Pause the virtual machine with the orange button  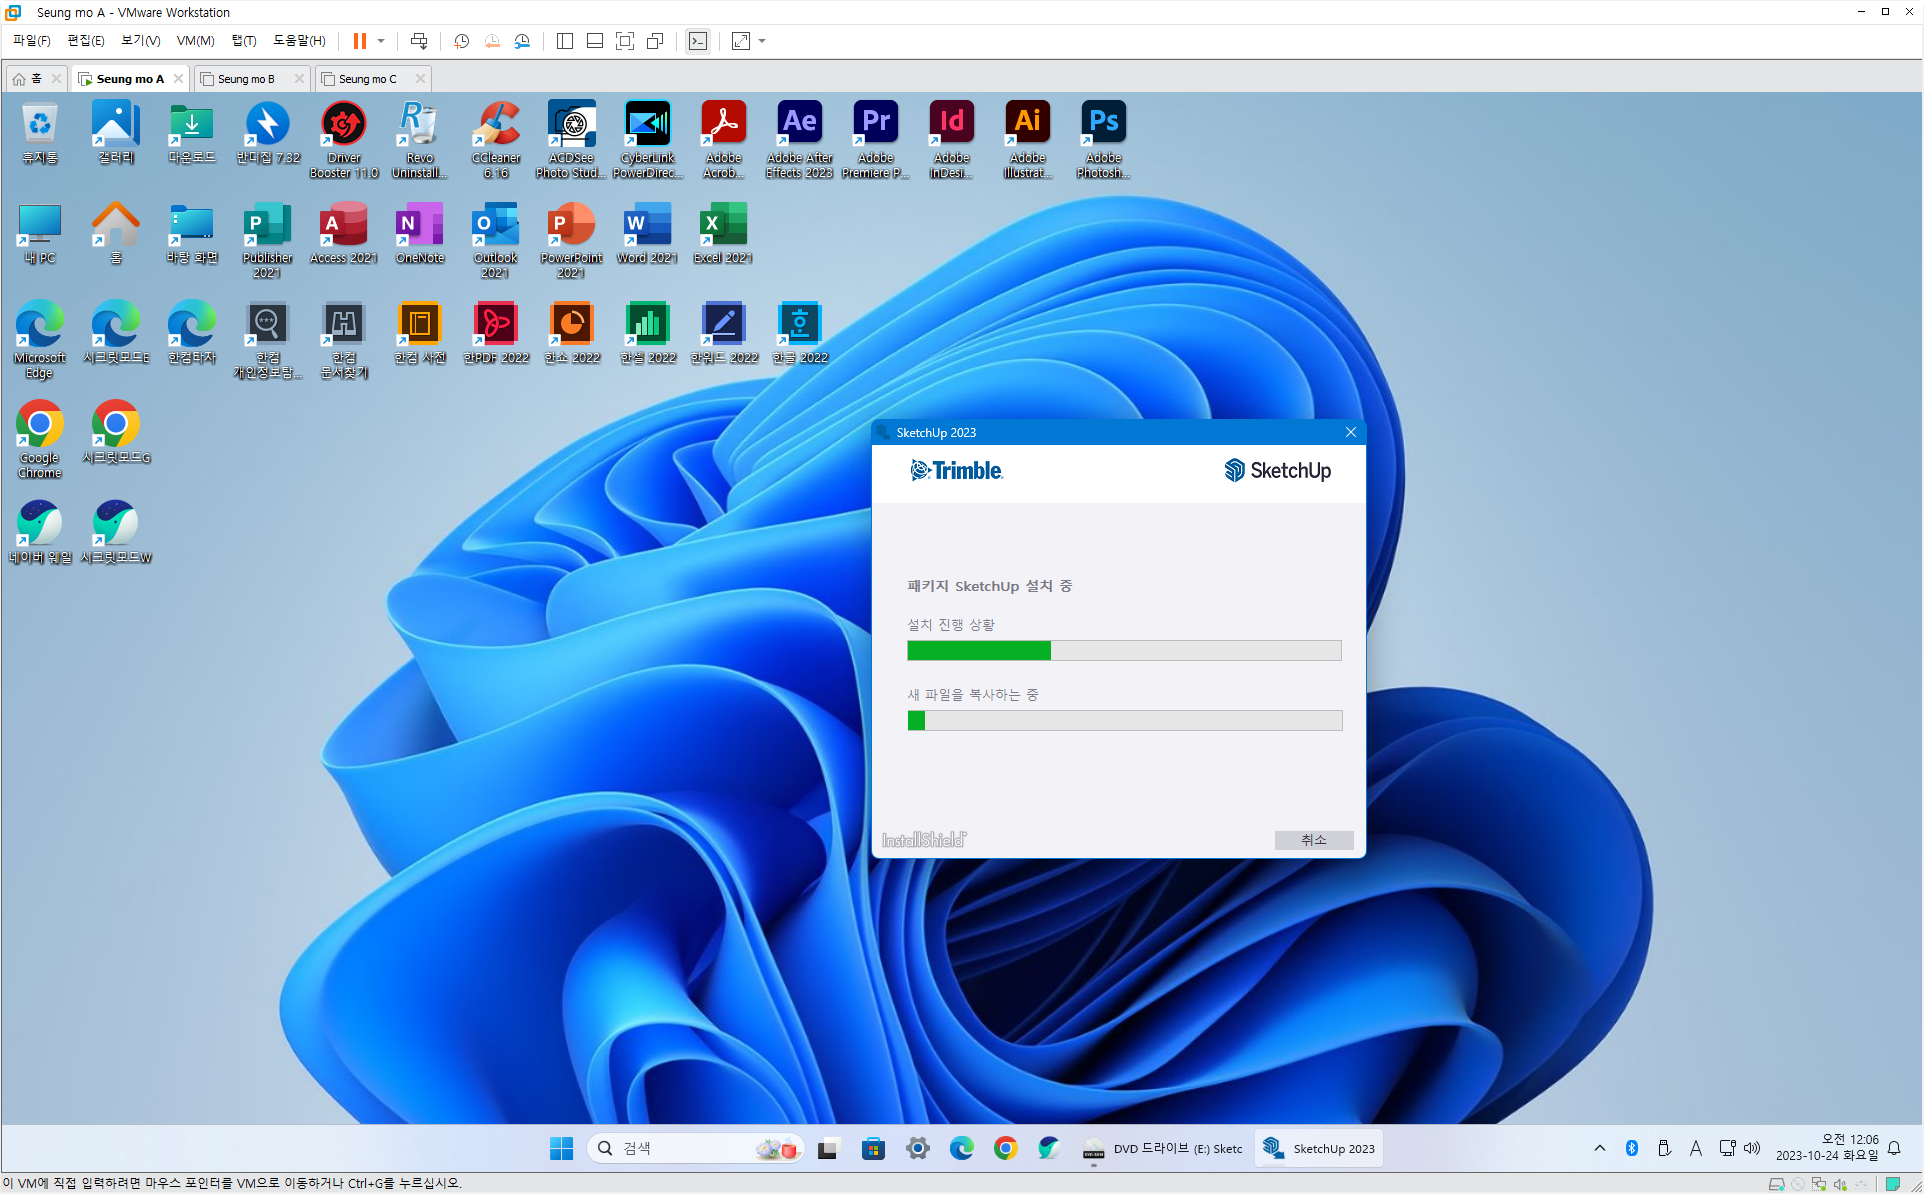click(x=359, y=41)
